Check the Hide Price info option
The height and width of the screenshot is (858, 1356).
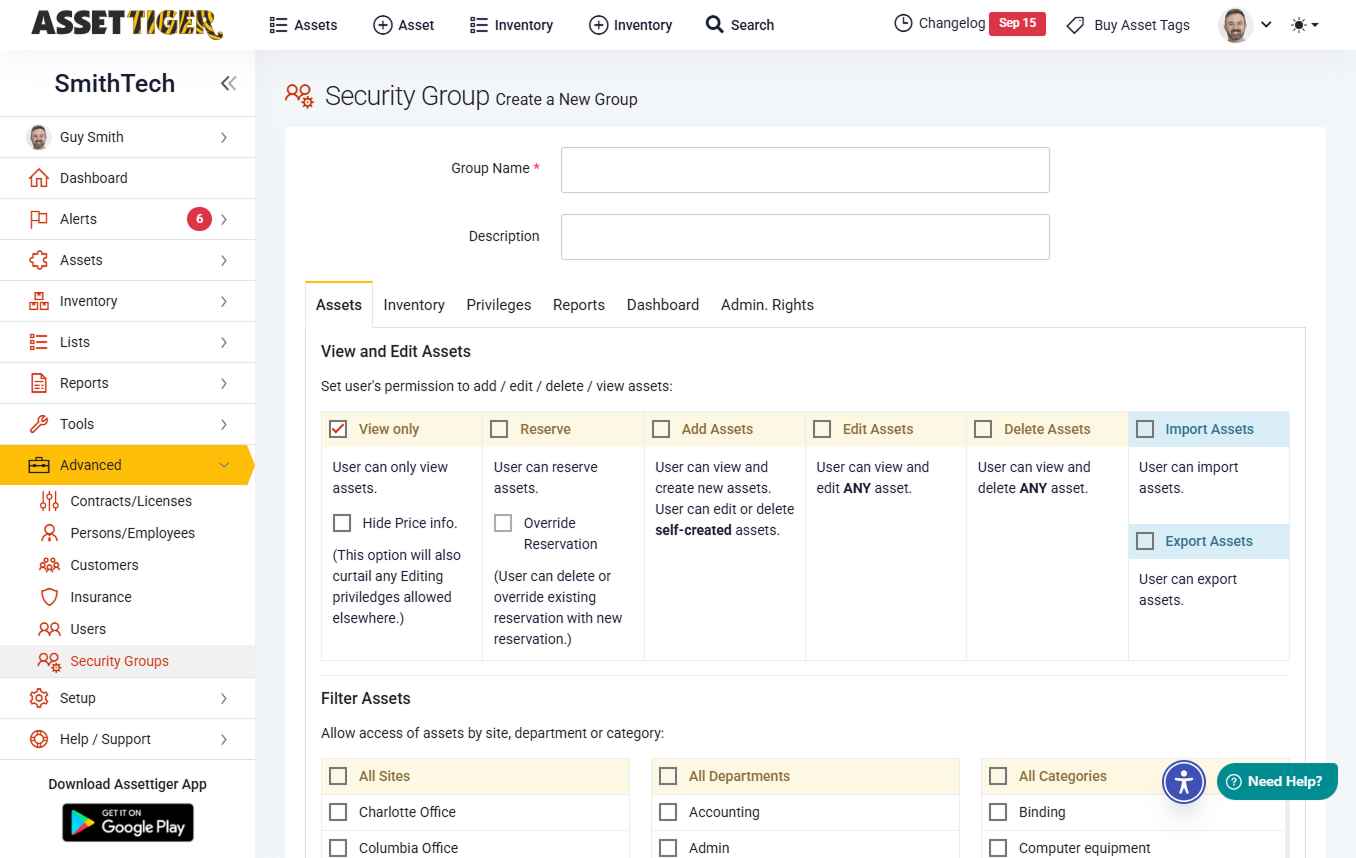pos(342,523)
